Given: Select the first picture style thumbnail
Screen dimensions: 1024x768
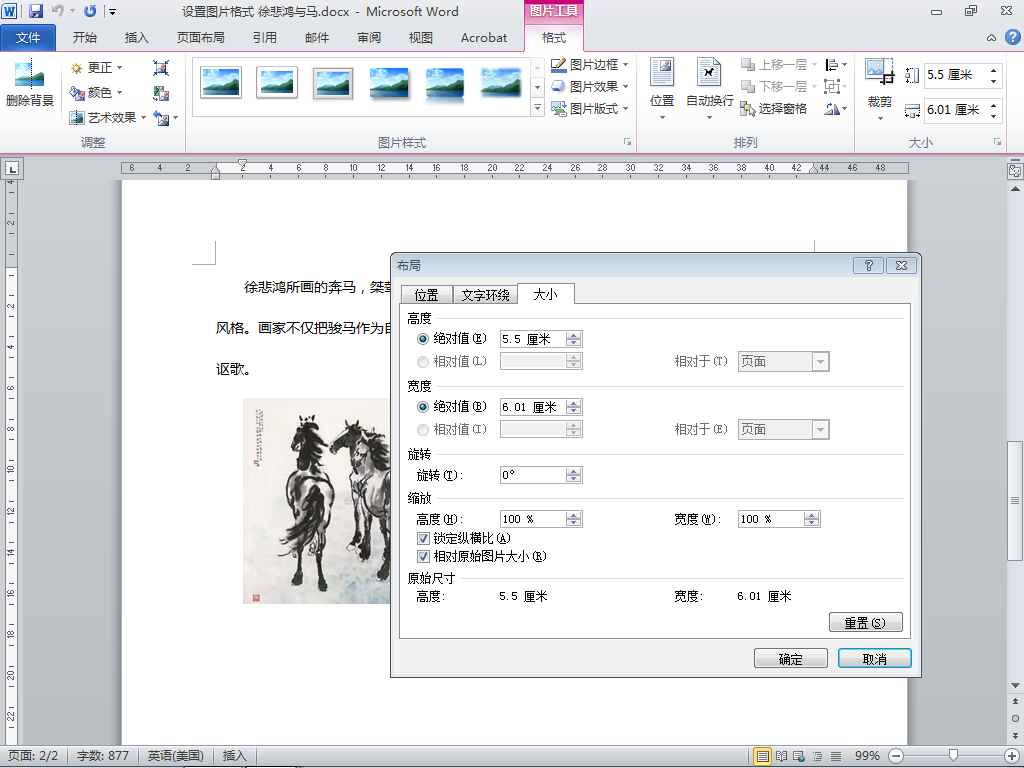Looking at the screenshot, I should click(x=221, y=82).
